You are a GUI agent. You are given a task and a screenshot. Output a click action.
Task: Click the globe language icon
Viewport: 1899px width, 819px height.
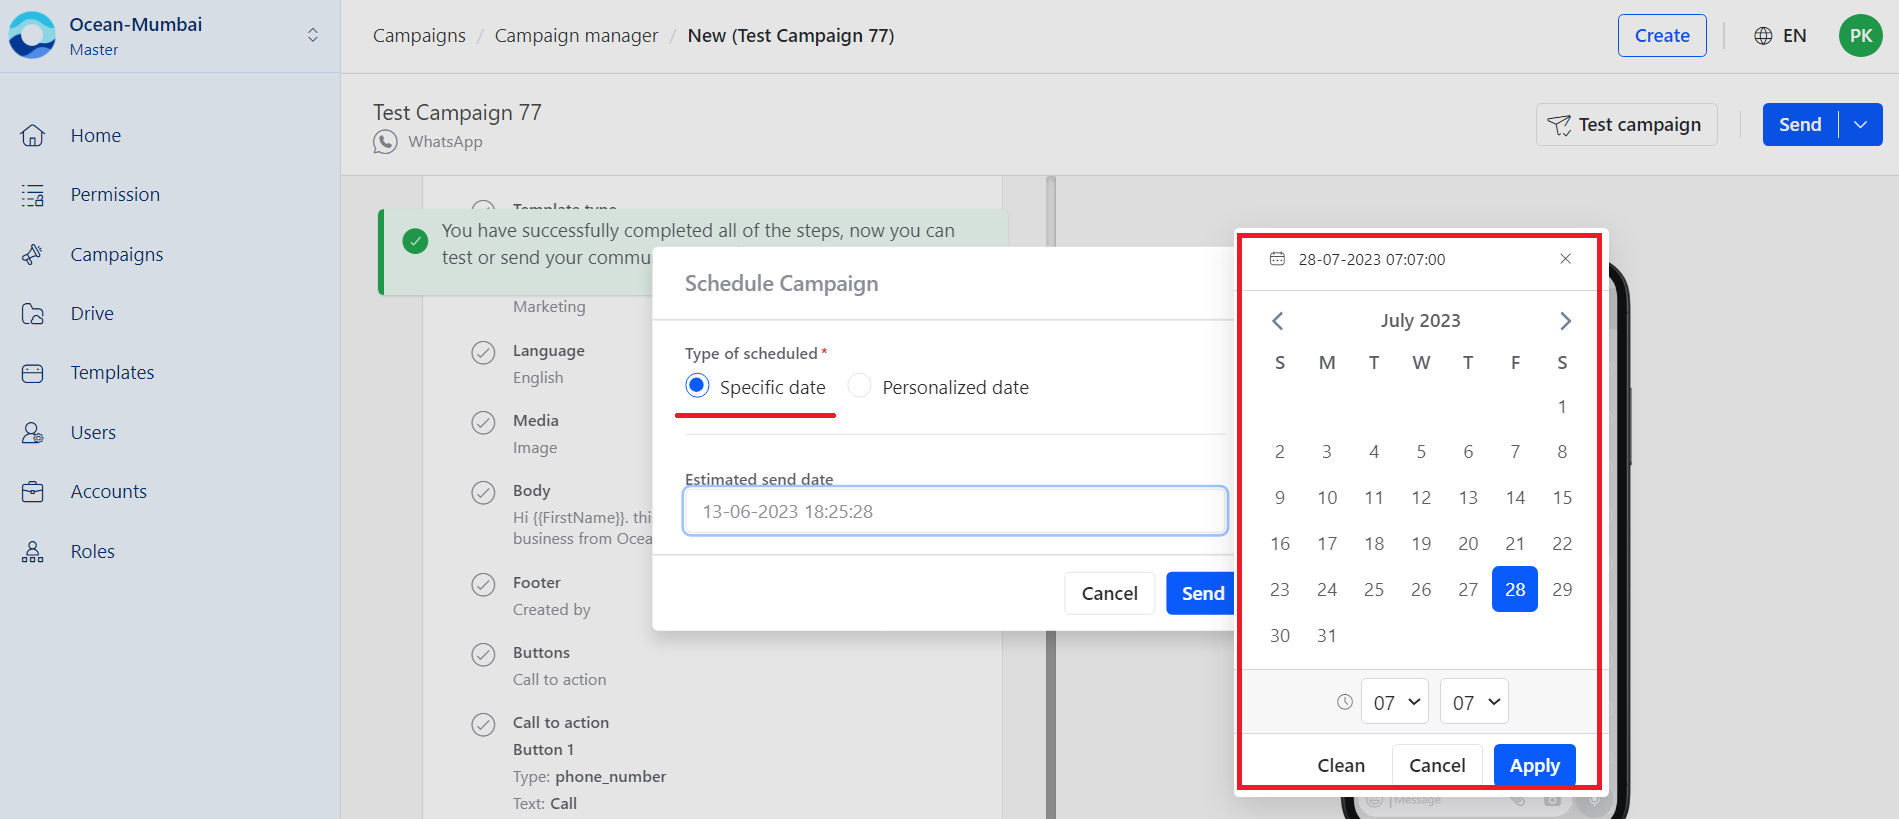point(1763,36)
